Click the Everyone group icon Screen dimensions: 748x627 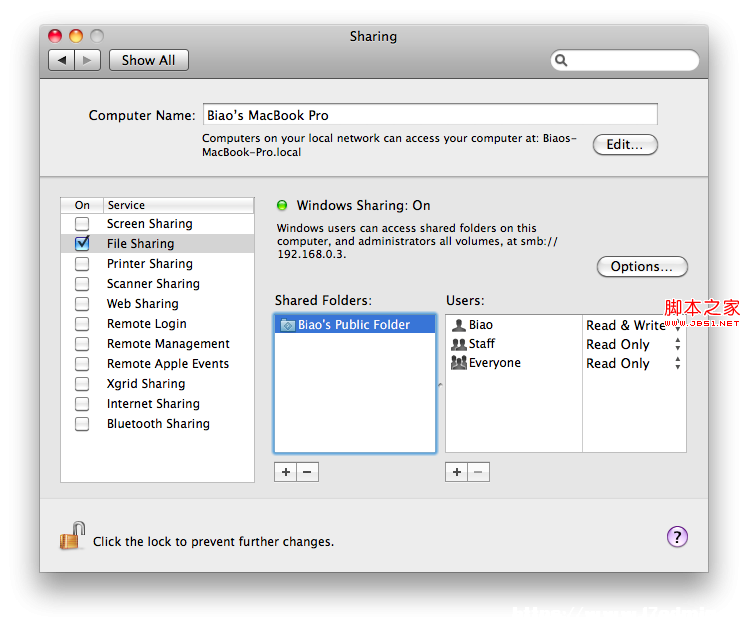458,363
